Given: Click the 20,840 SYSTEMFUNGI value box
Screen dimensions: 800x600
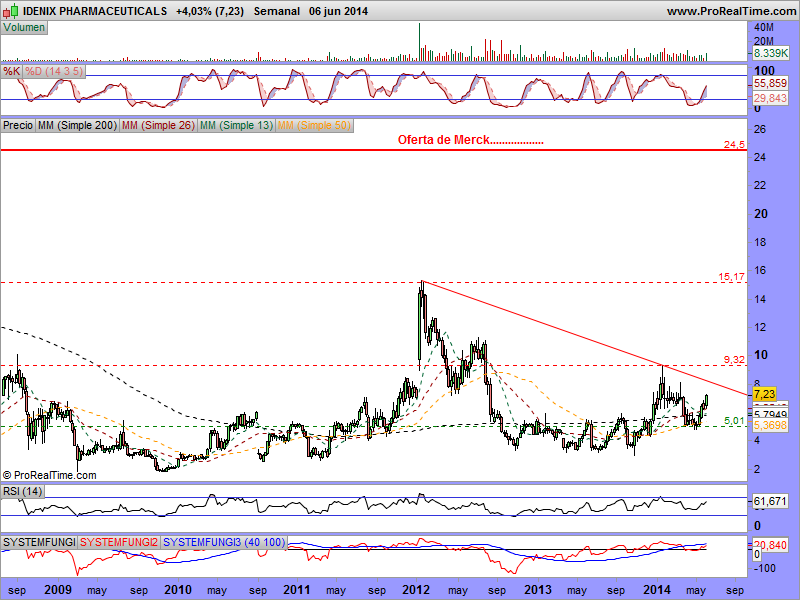Looking at the screenshot, I should [x=770, y=545].
